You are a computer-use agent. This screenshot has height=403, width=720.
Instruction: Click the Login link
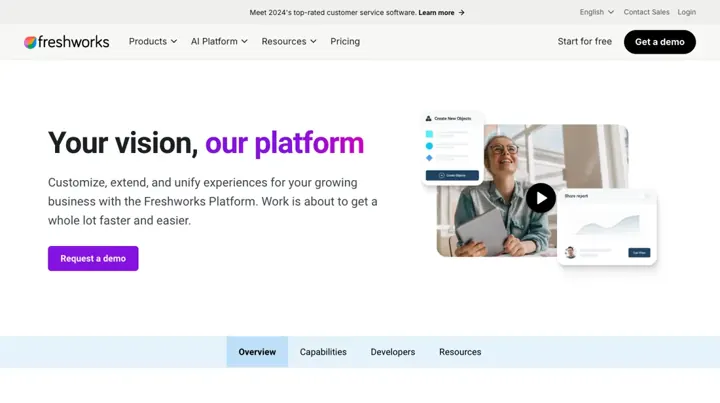[x=686, y=12]
